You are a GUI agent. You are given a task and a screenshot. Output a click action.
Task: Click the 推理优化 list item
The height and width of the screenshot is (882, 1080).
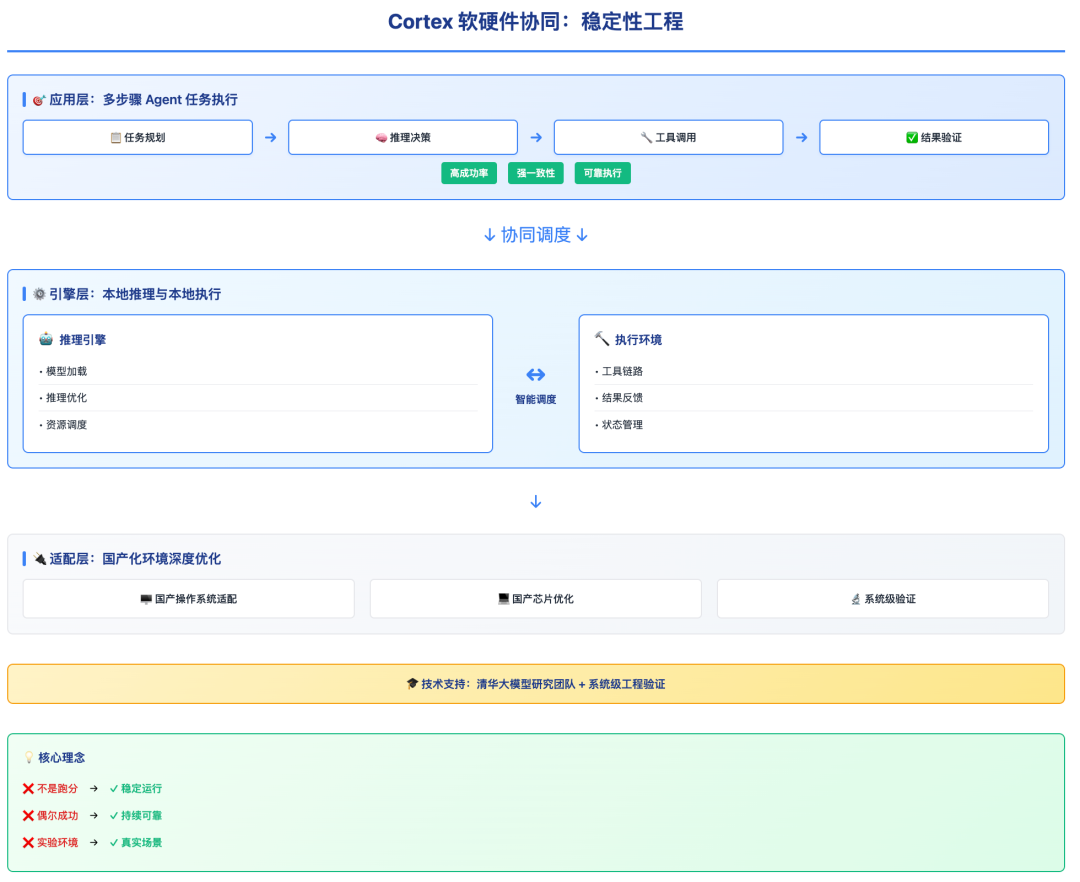pos(258,398)
